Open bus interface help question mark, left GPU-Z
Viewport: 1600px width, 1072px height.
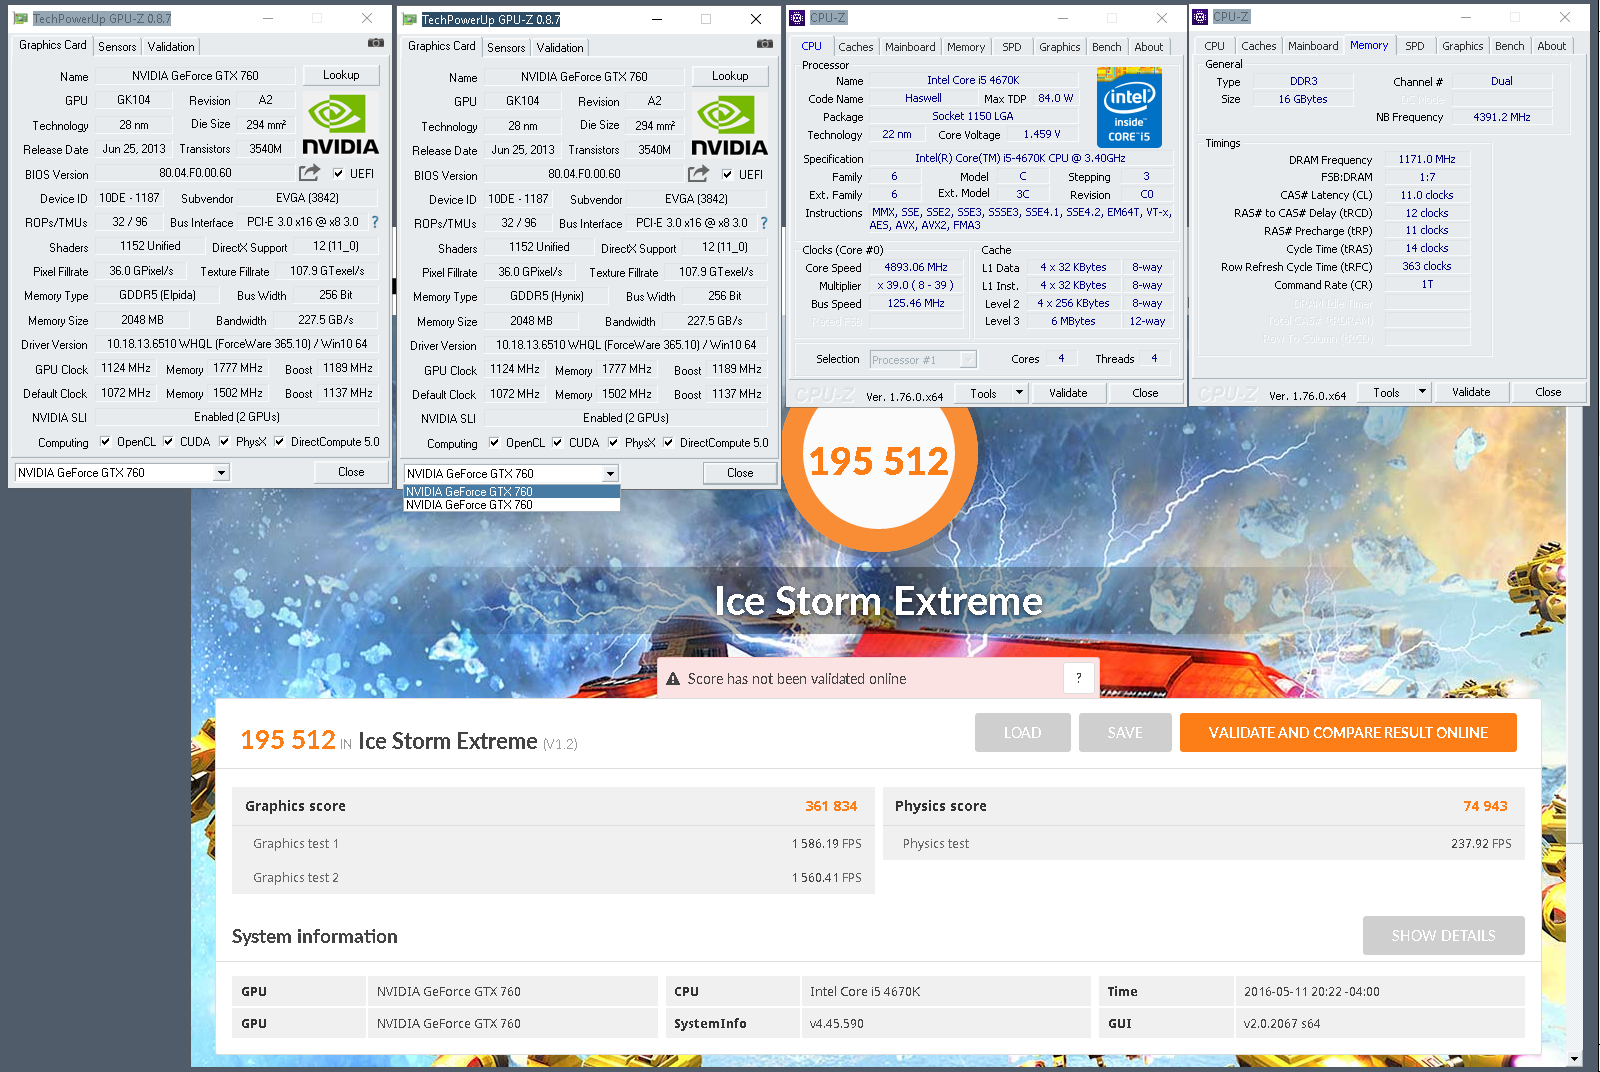375,222
